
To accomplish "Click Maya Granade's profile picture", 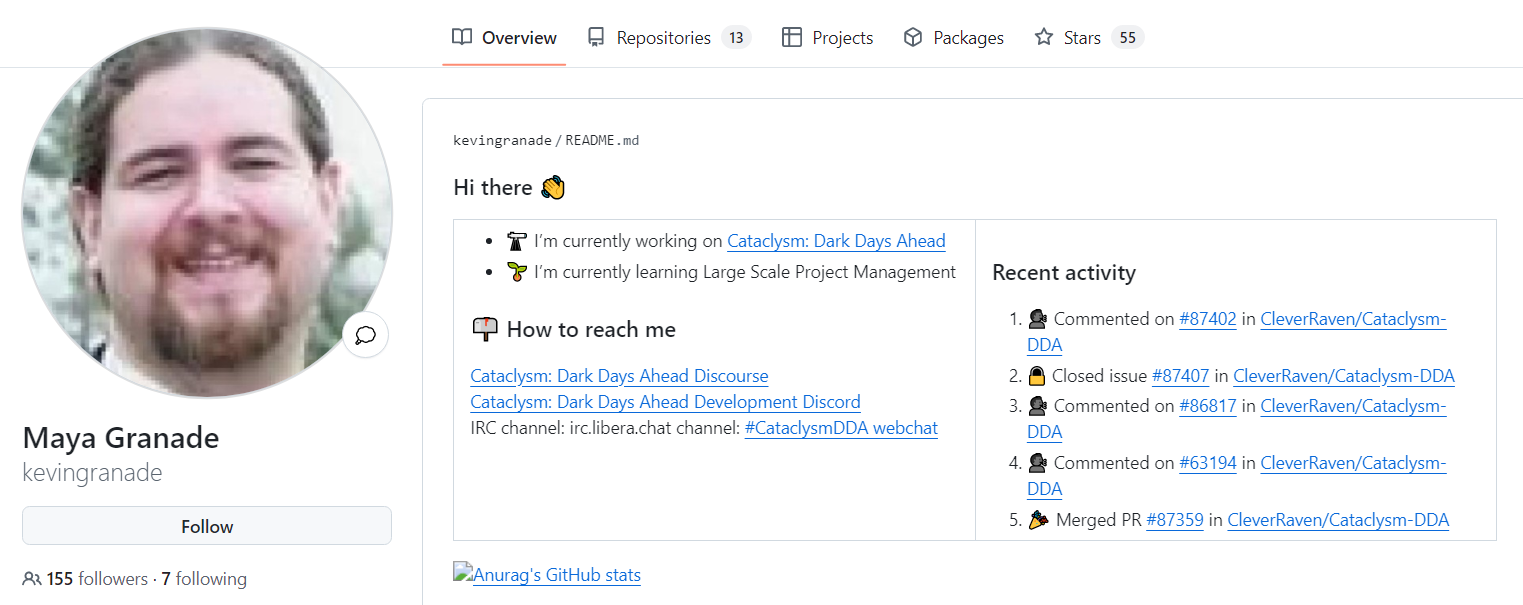I will (x=207, y=212).
